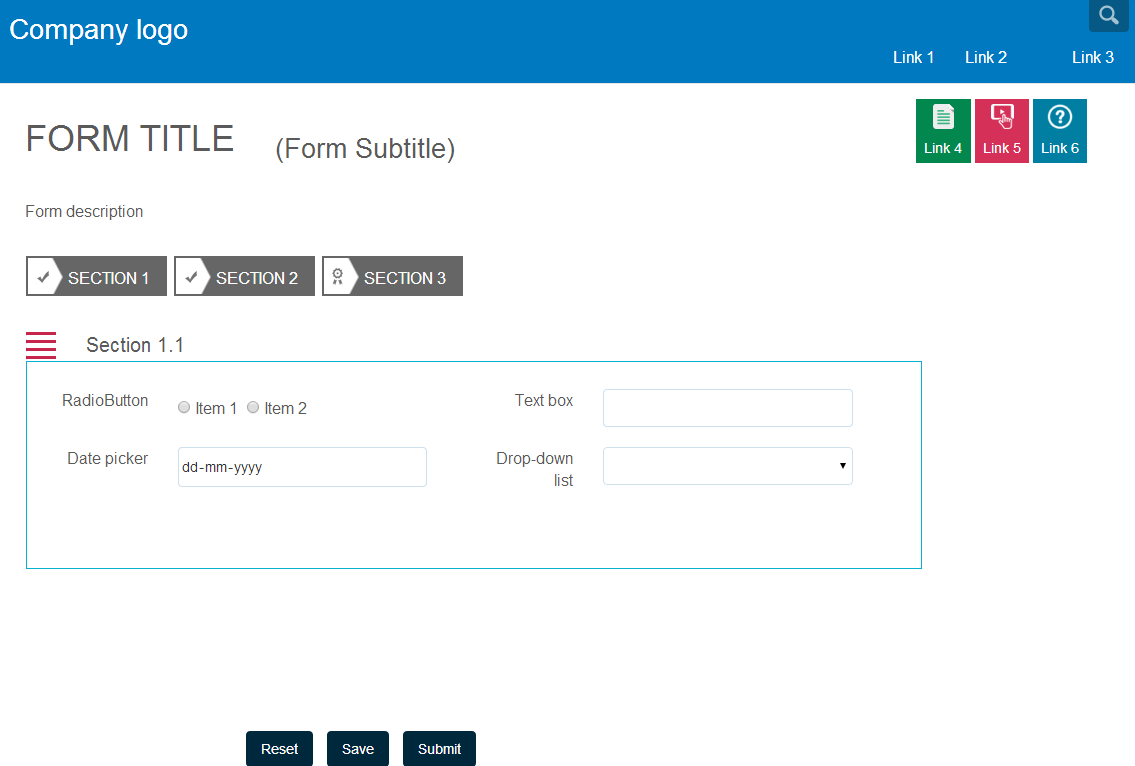This screenshot has width=1135, height=766.
Task: Switch to the SECTION 3 tab
Action: point(392,276)
